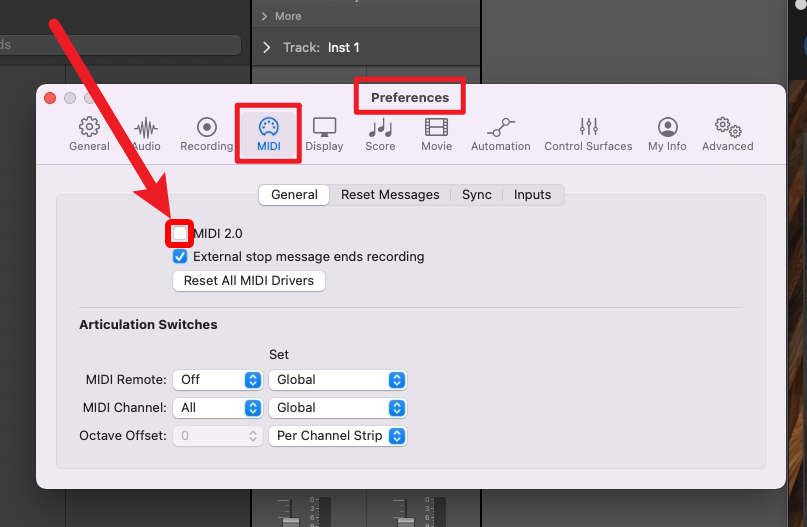The width and height of the screenshot is (807, 527).
Task: Open the Automation preferences icon
Action: click(x=500, y=134)
